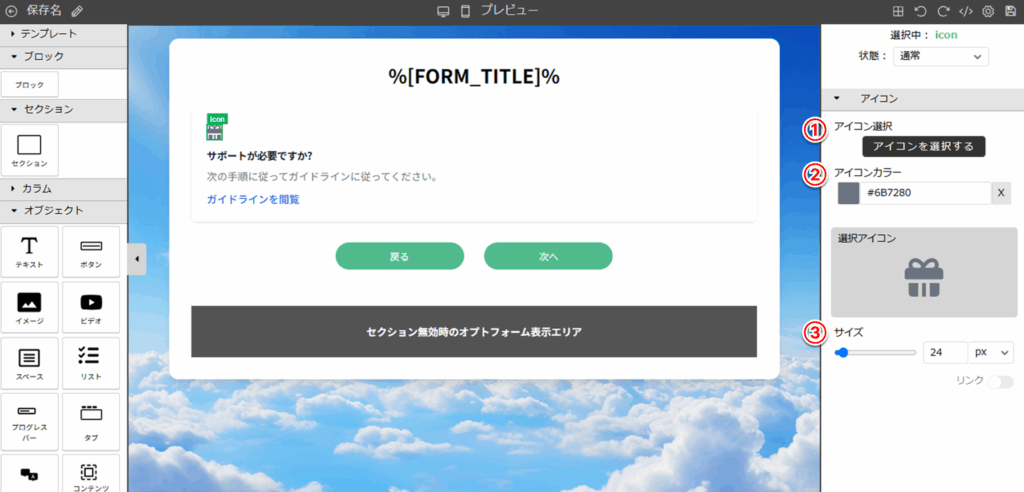Choose the リスト object tile
The width and height of the screenshot is (1024, 492).
[91, 363]
